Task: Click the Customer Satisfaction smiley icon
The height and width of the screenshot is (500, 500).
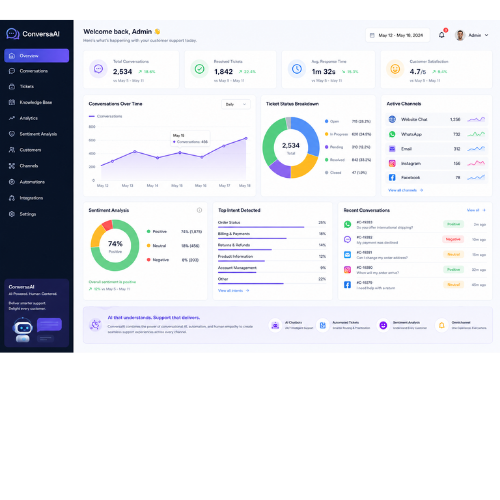Action: tap(395, 69)
